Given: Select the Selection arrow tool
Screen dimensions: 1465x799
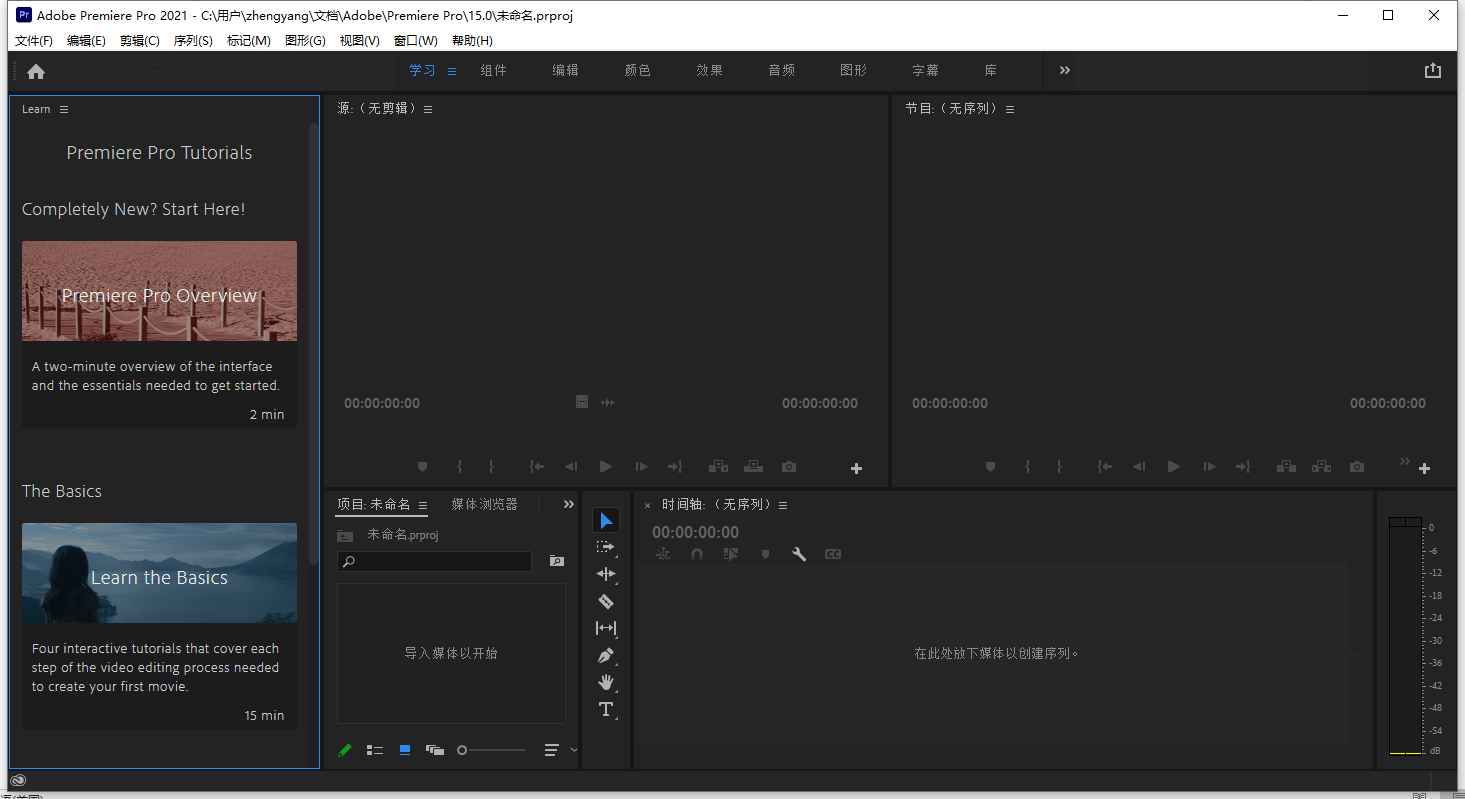Looking at the screenshot, I should 606,520.
